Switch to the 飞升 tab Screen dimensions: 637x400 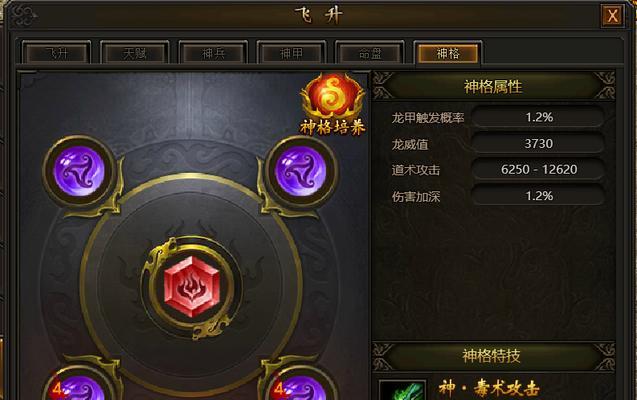56,53
